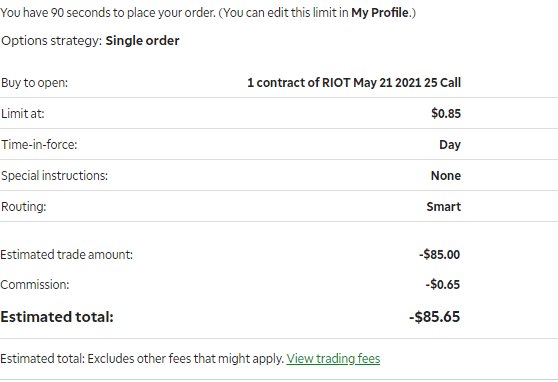This screenshot has height=382, width=558.
Task: Select the None special instructions value
Action: pos(446,176)
